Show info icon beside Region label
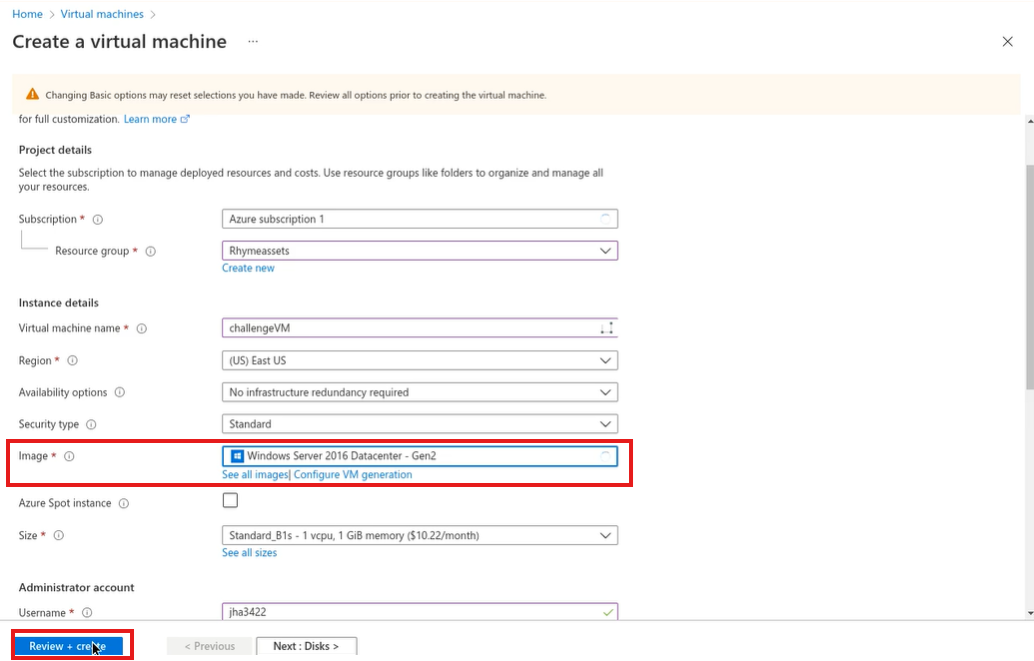This screenshot has height=661, width=1034. tap(73, 361)
